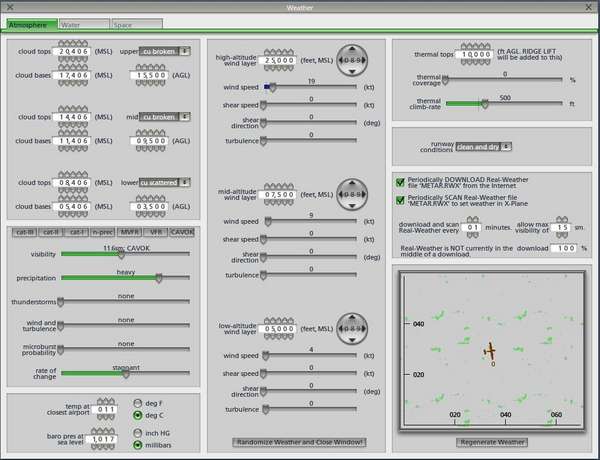Open the mid cloud type dropdown
The height and width of the screenshot is (460, 600).
pyautogui.click(x=165, y=117)
